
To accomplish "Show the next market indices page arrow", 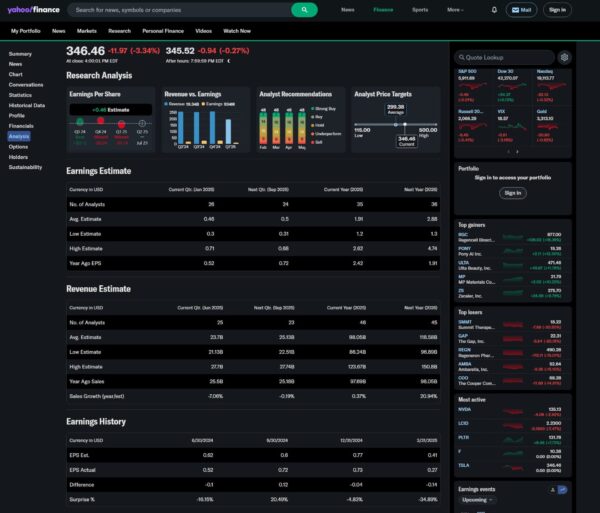I will click(x=517, y=151).
